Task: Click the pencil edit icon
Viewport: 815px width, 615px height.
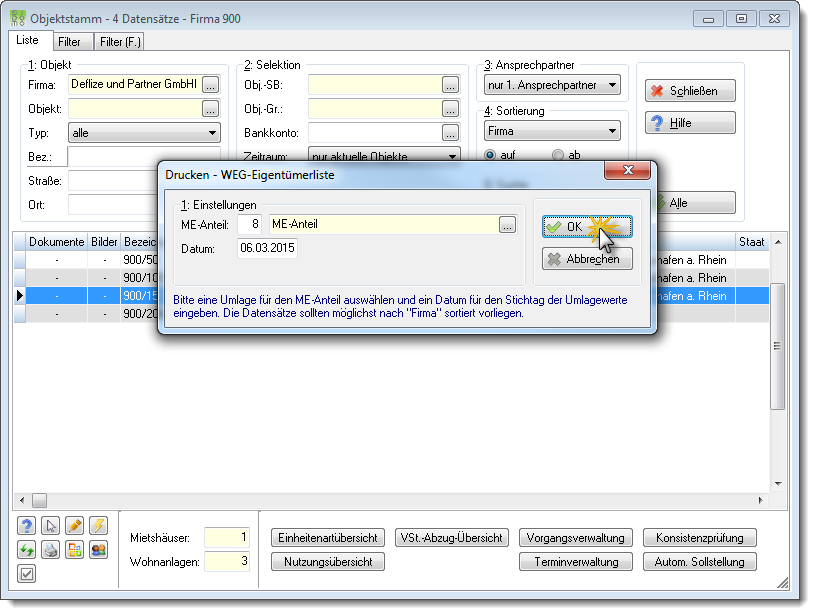Action: click(x=74, y=526)
